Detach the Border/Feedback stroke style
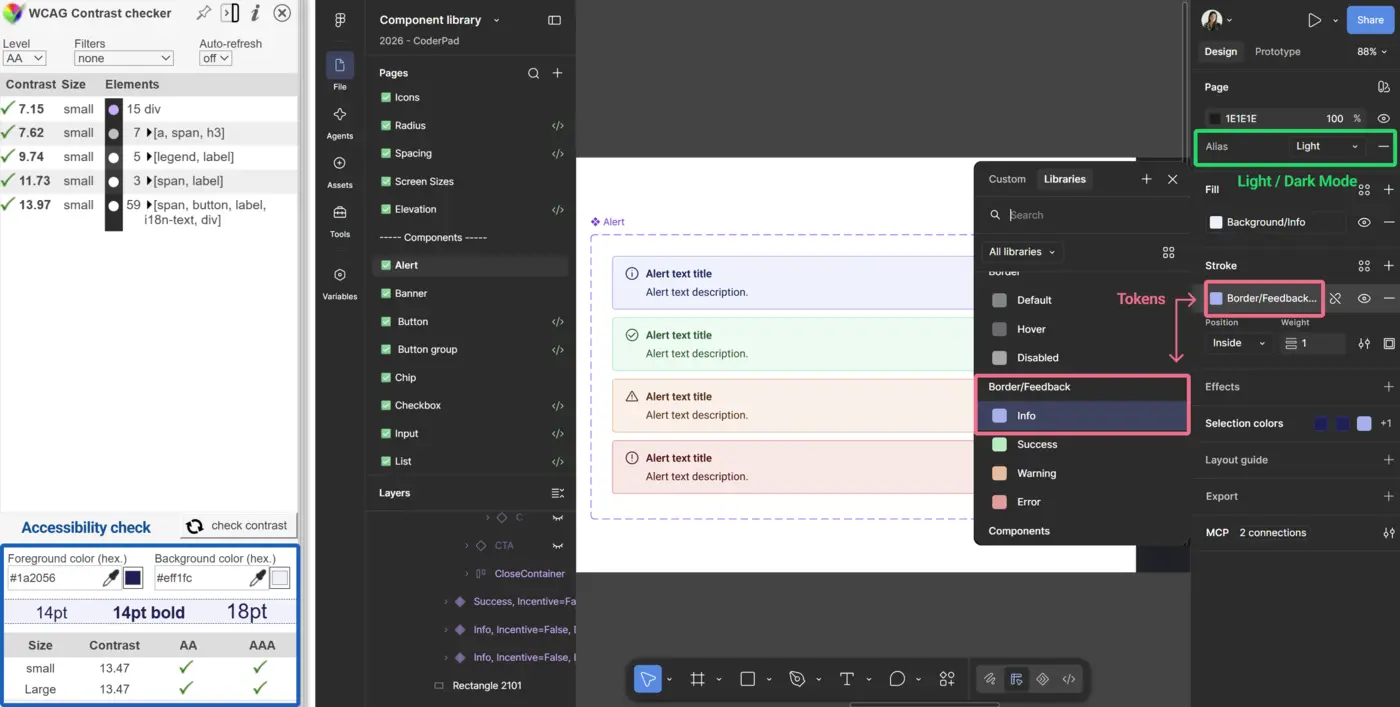The width and height of the screenshot is (1400, 707). (1335, 298)
